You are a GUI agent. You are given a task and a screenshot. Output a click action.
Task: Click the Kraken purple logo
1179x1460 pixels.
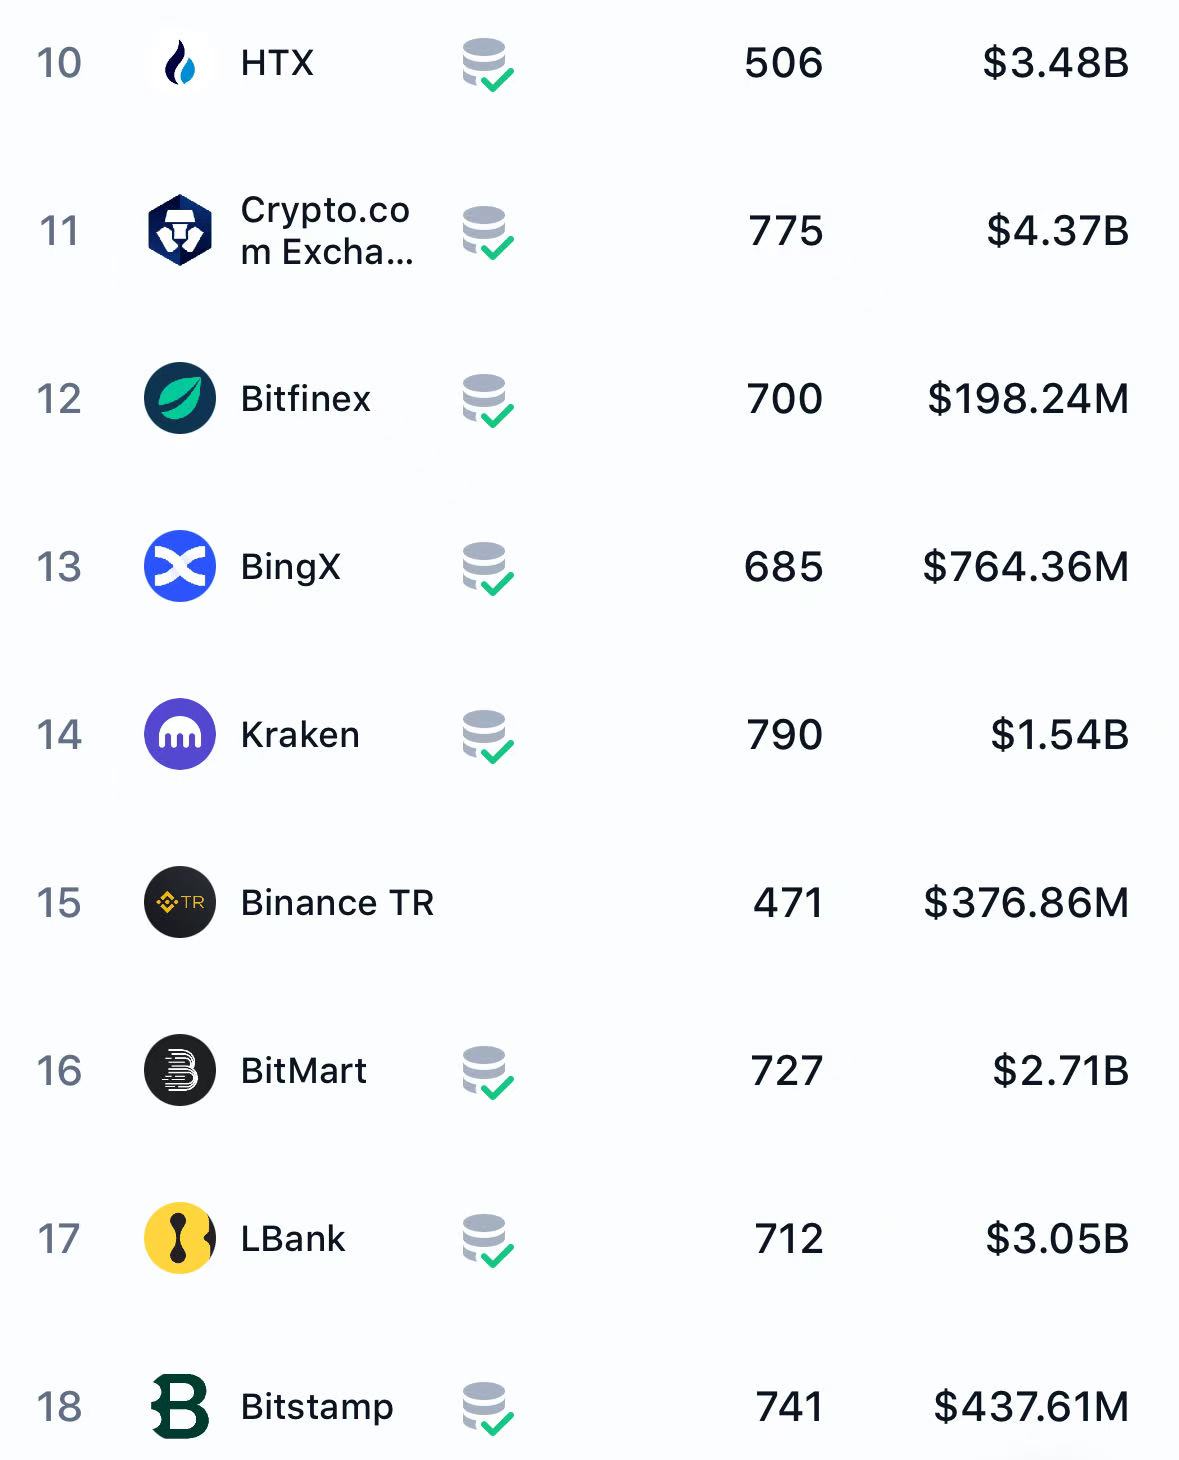click(x=180, y=734)
